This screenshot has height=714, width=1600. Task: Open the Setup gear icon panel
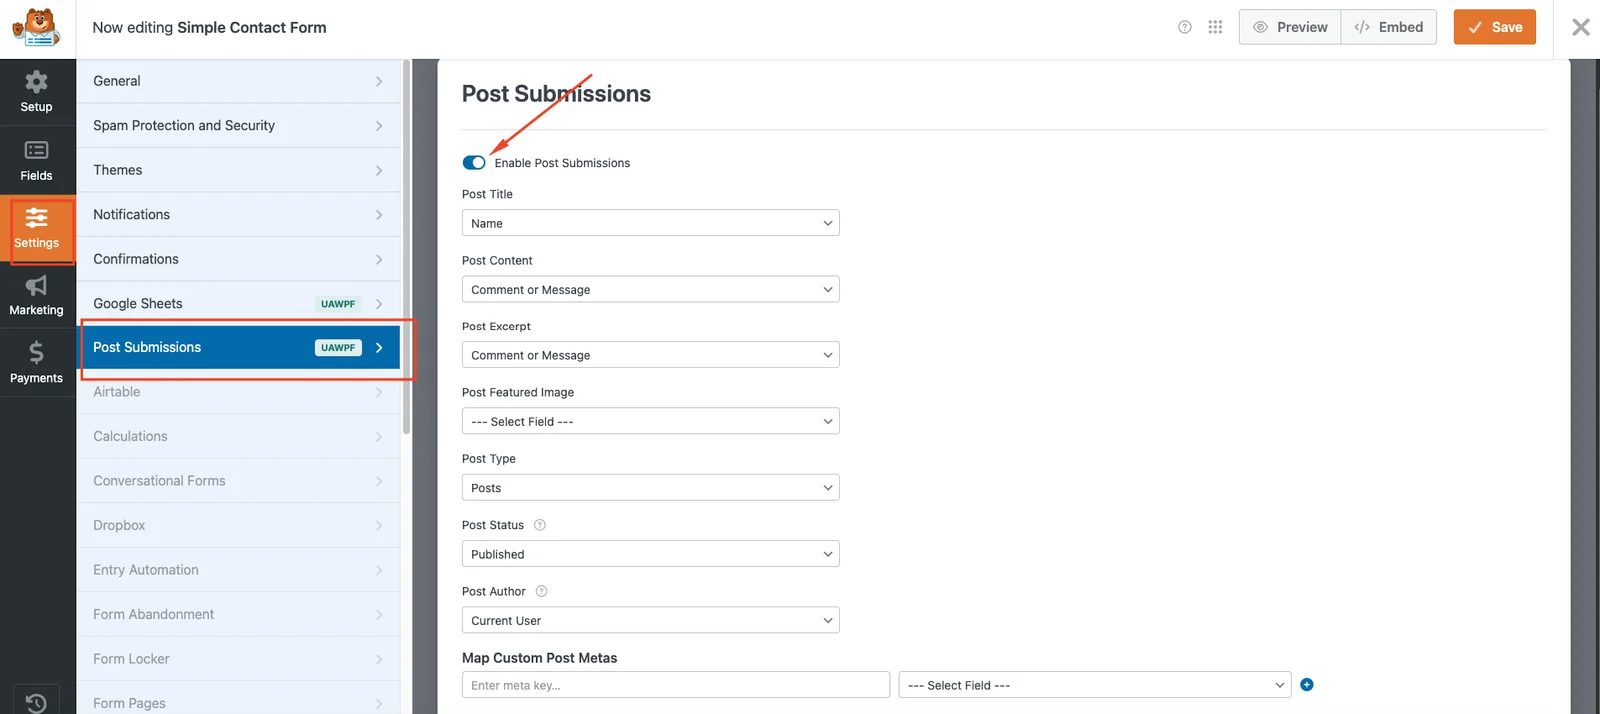(36, 91)
